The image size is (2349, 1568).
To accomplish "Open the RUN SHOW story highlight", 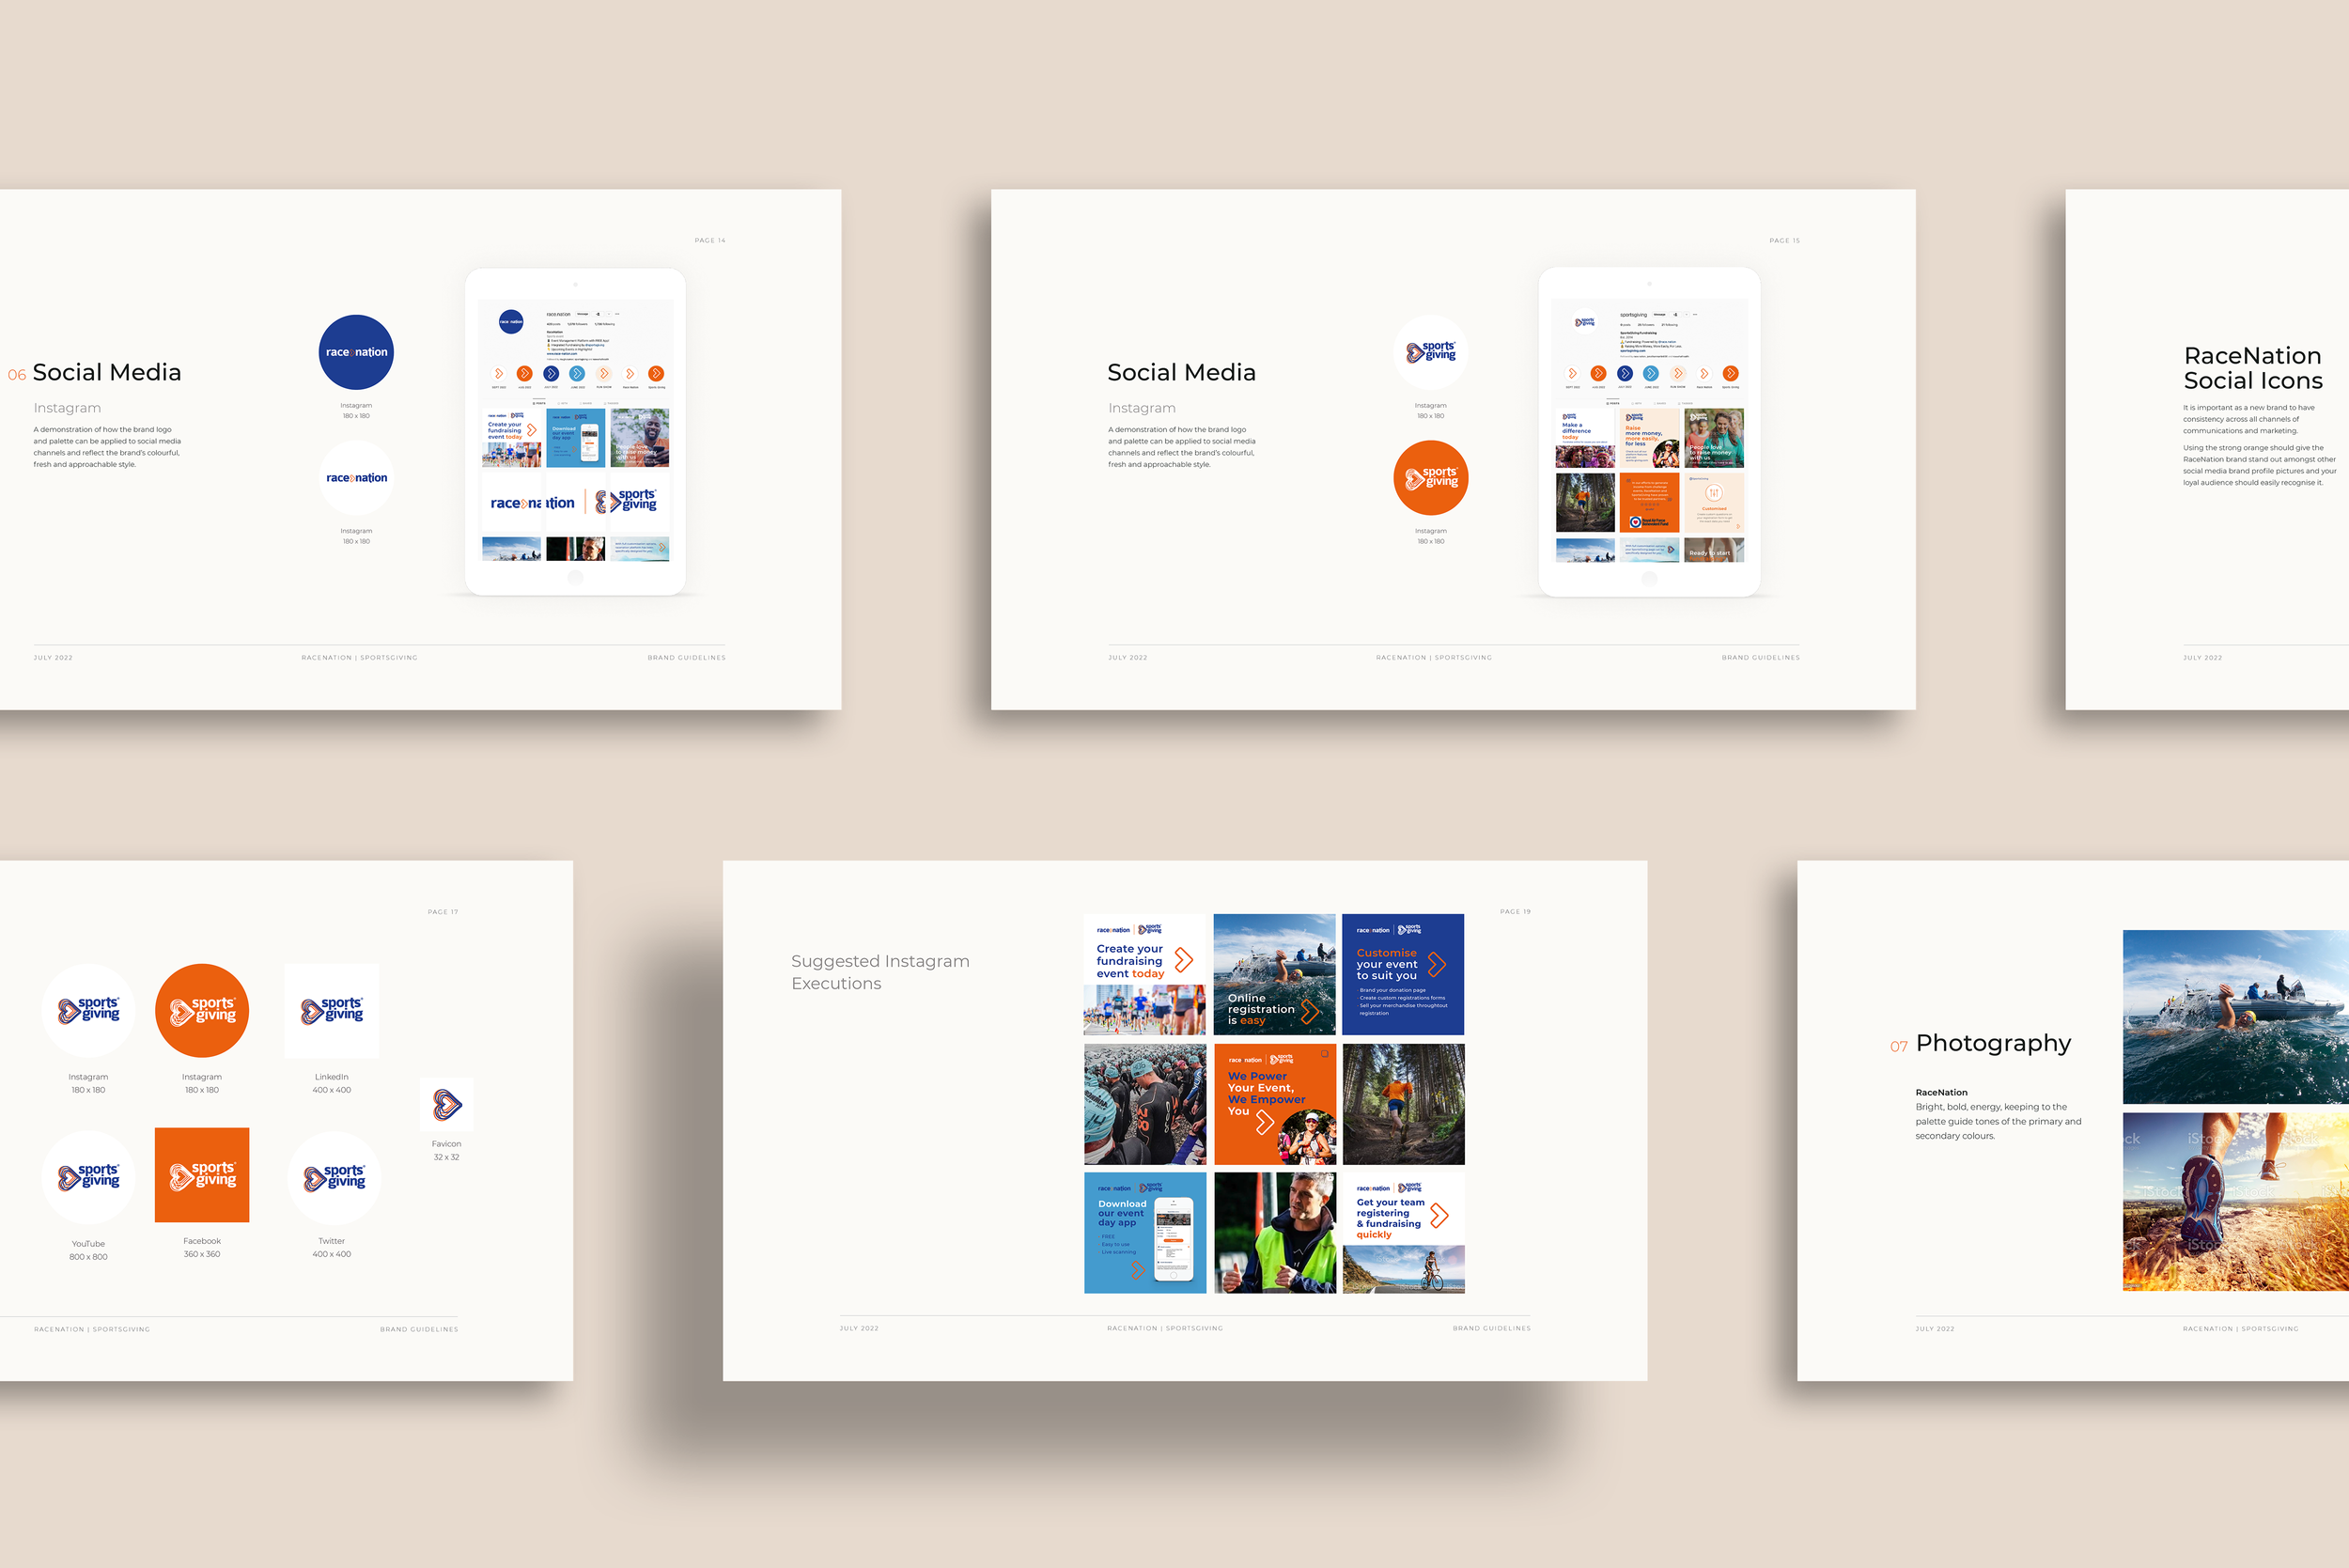I will (x=605, y=373).
